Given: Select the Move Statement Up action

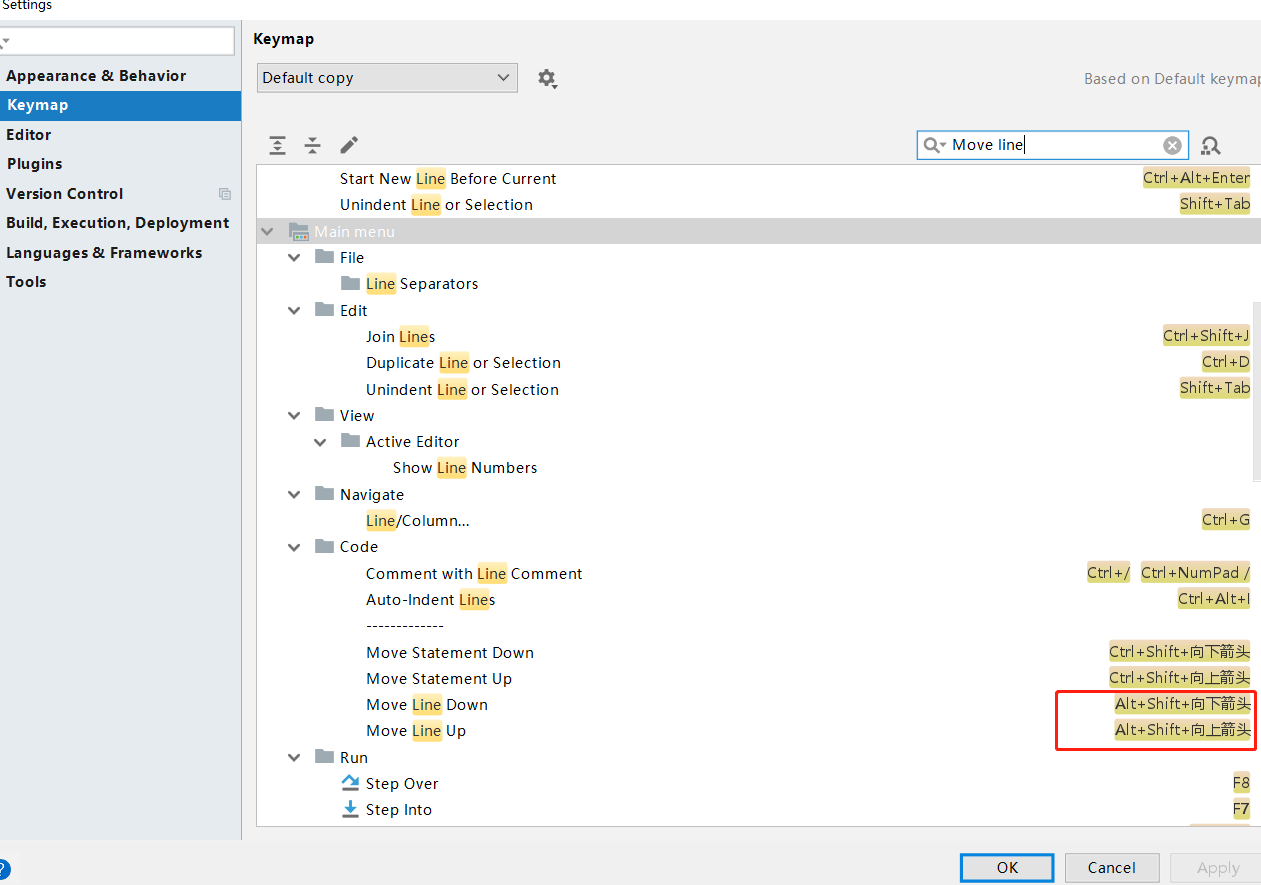Looking at the screenshot, I should point(439,679).
